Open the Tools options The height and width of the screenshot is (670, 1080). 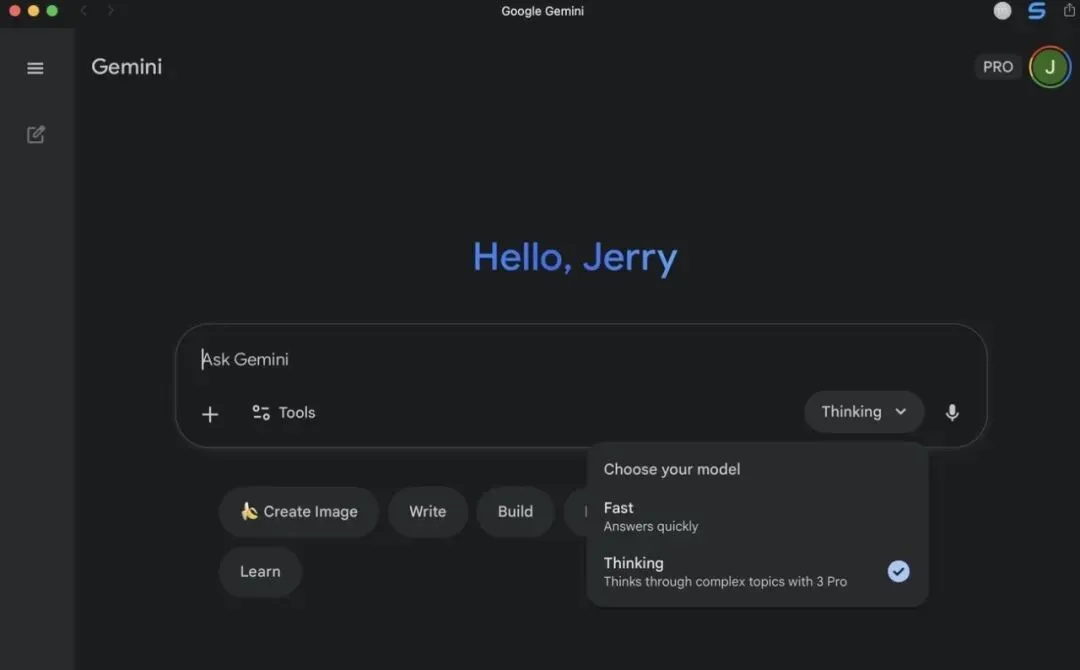click(x=284, y=412)
